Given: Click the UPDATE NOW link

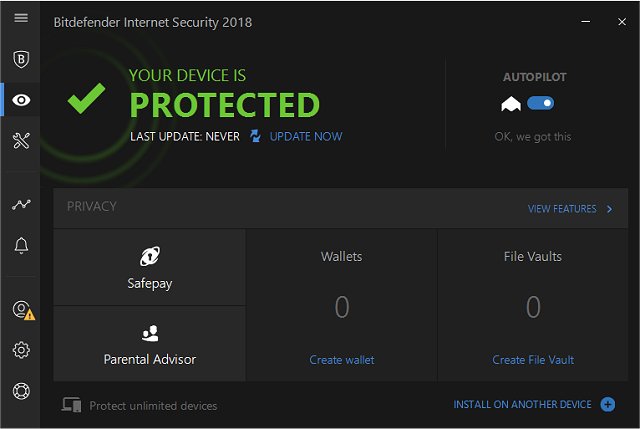Looking at the screenshot, I should point(305,136).
